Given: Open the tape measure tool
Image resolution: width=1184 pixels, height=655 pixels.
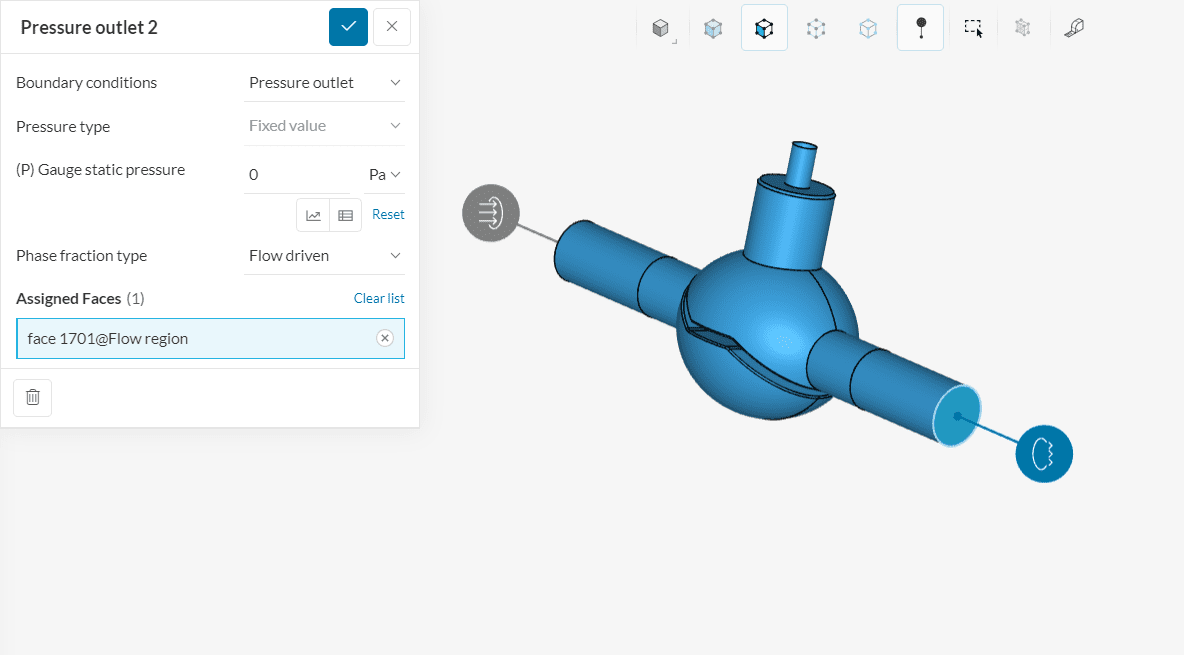Looking at the screenshot, I should point(1074,28).
